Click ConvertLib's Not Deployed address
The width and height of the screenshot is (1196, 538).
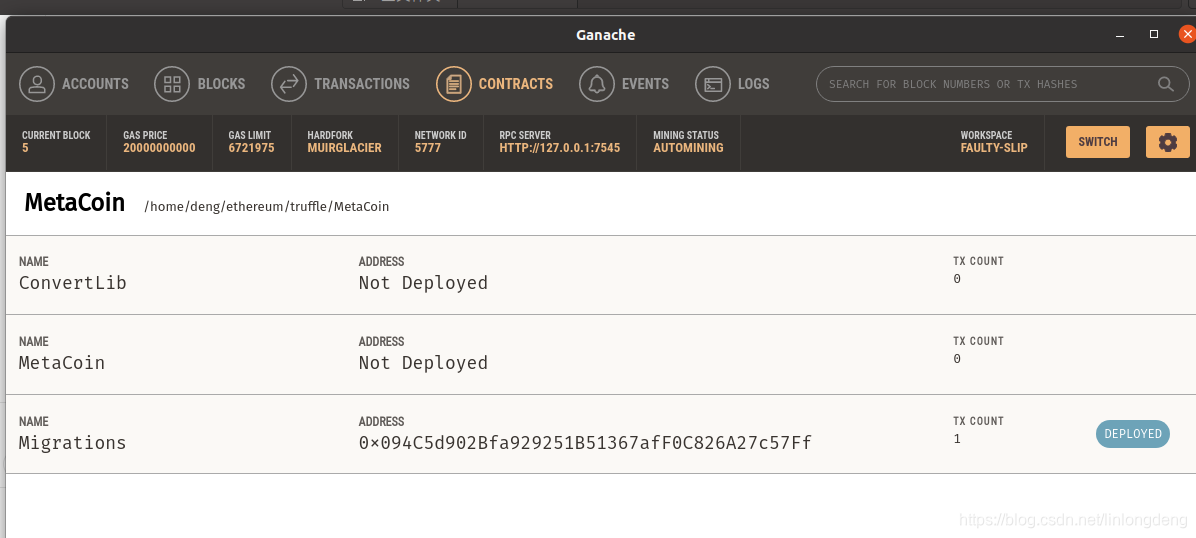pos(423,282)
